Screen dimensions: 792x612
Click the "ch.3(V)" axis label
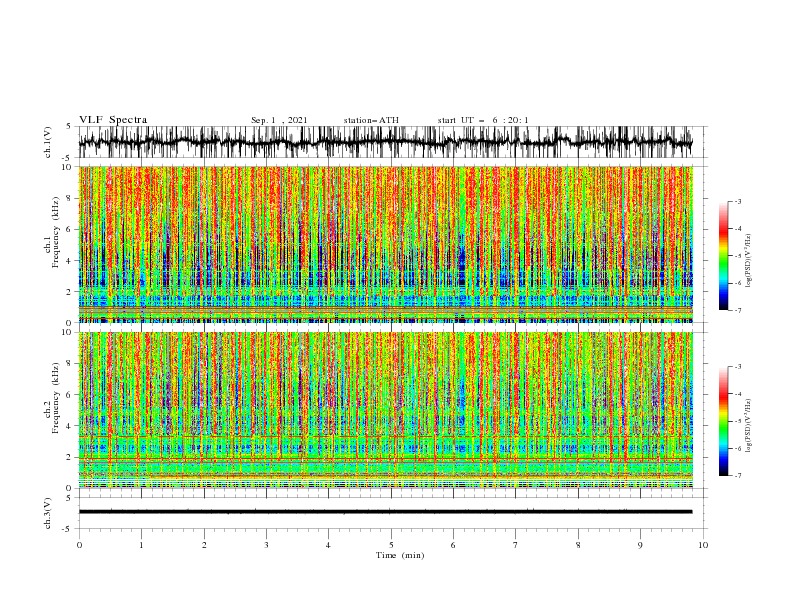click(x=48, y=513)
